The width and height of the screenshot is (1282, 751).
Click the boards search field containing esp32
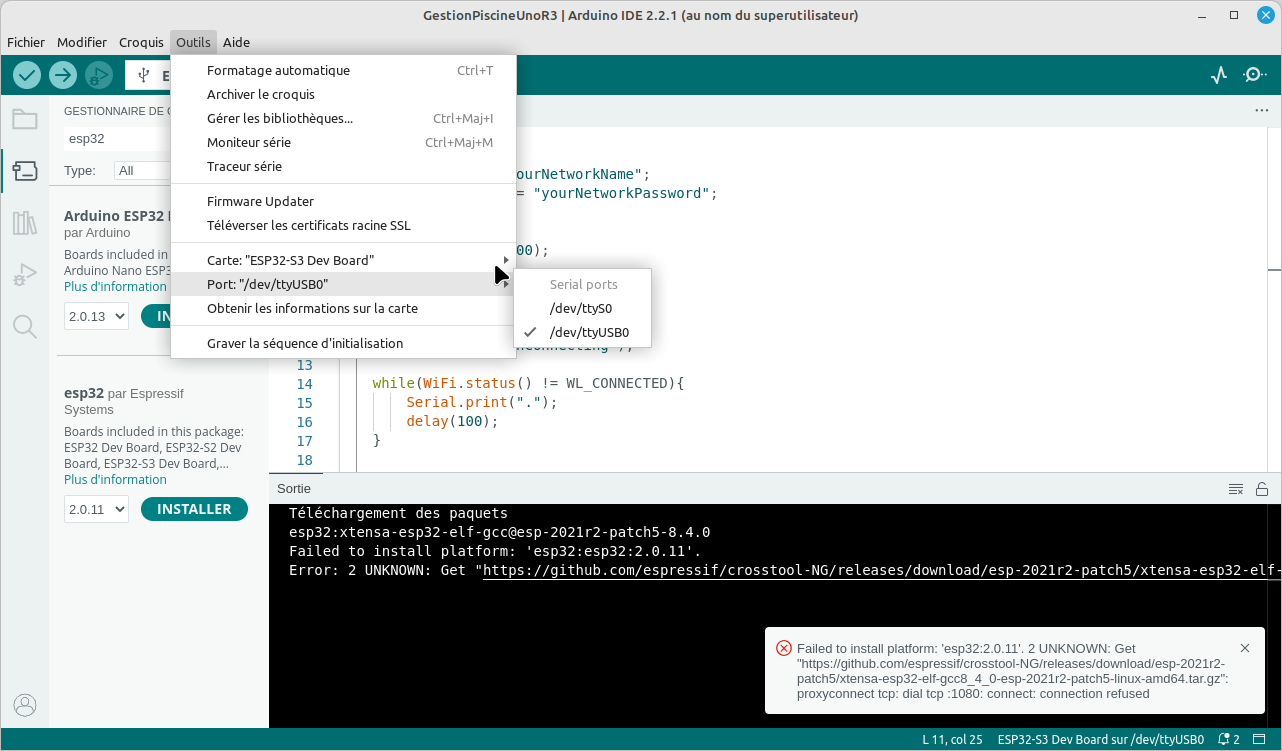[117, 139]
